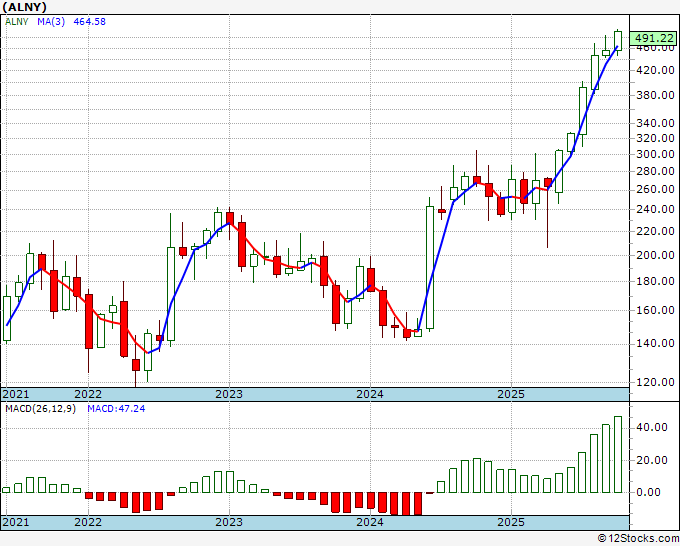
Task: Click the 2025 label on price timeline
Action: 511,394
